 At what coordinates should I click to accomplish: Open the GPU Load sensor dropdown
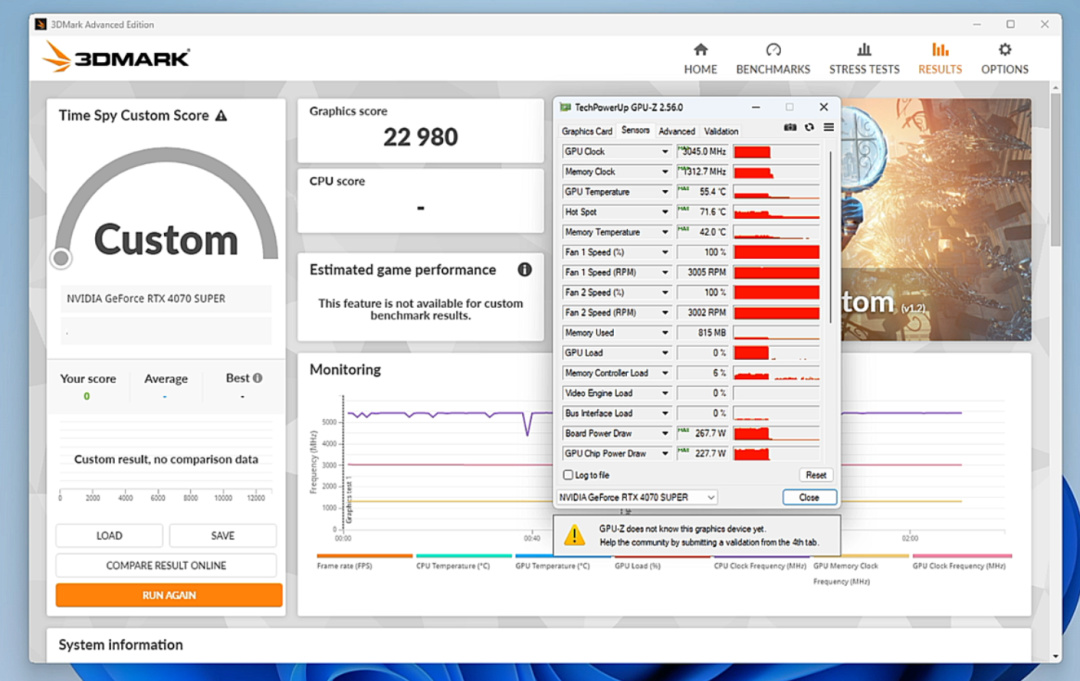tap(665, 353)
